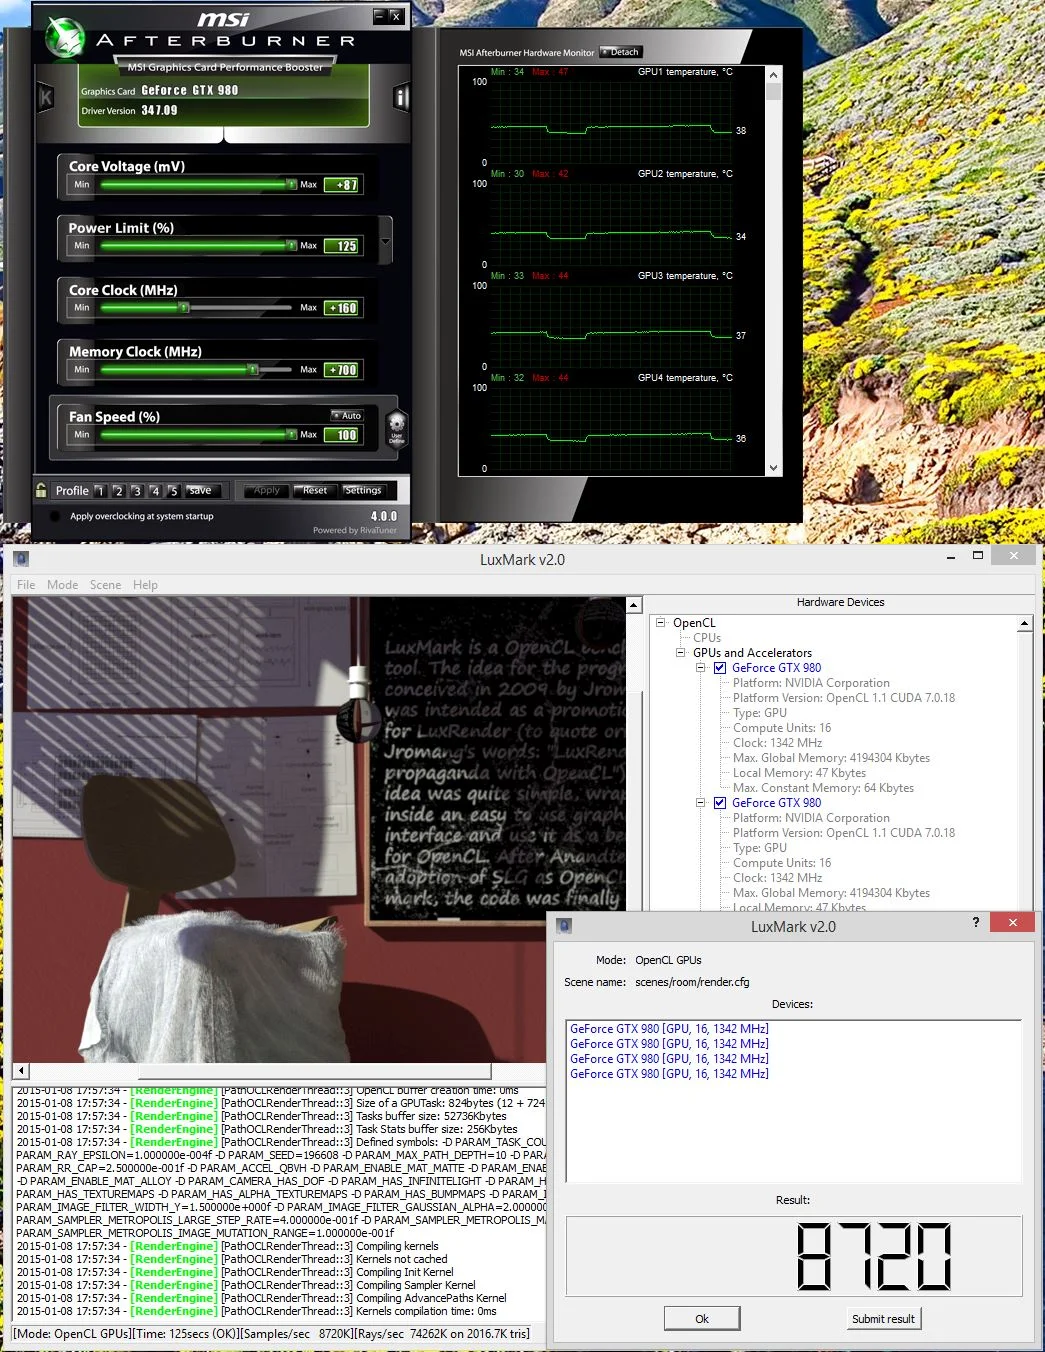Screen dimensions: 1045x1352
Task: Click the MSI Afterburner dragon logo
Action: [64, 38]
